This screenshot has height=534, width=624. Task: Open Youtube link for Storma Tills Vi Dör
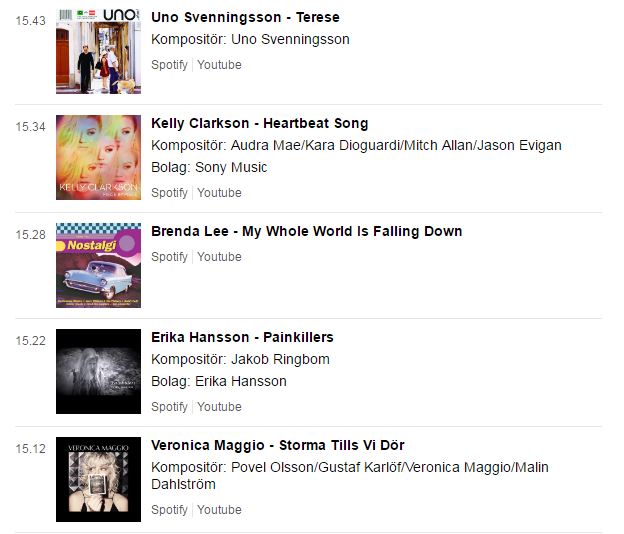(219, 510)
